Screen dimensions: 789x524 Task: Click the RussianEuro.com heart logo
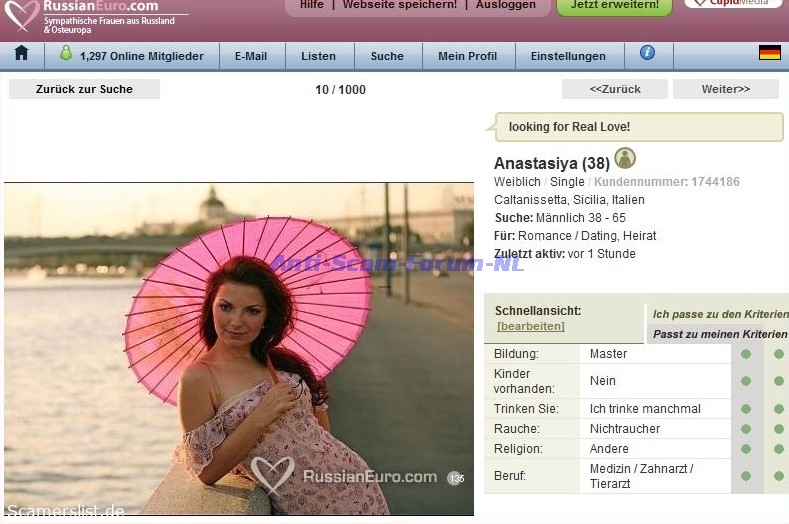point(20,14)
